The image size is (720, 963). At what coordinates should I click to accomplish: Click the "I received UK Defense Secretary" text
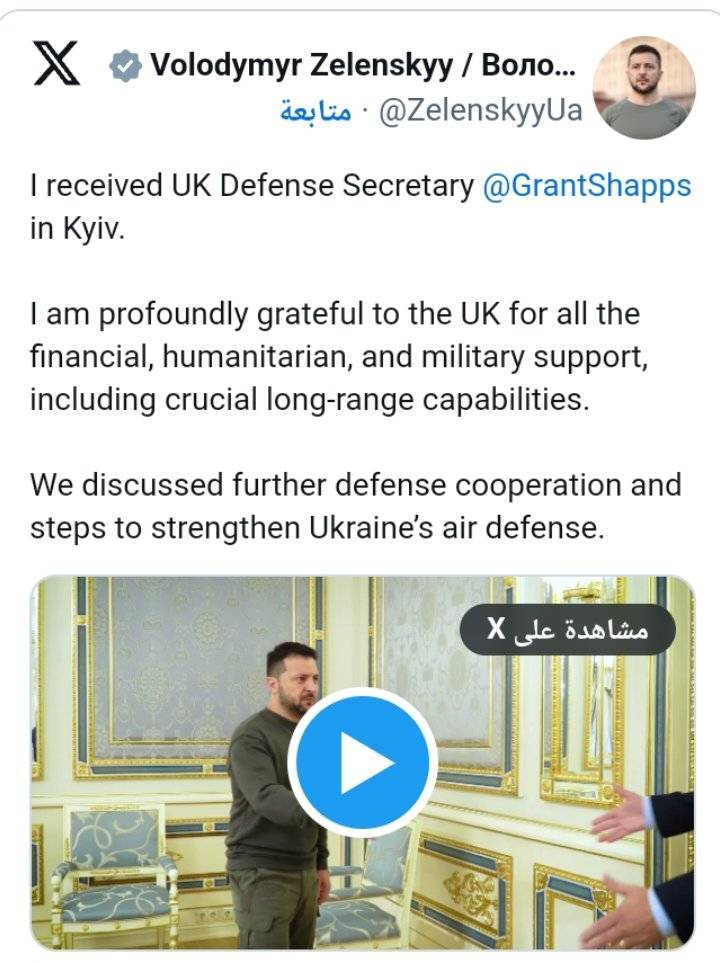click(250, 187)
